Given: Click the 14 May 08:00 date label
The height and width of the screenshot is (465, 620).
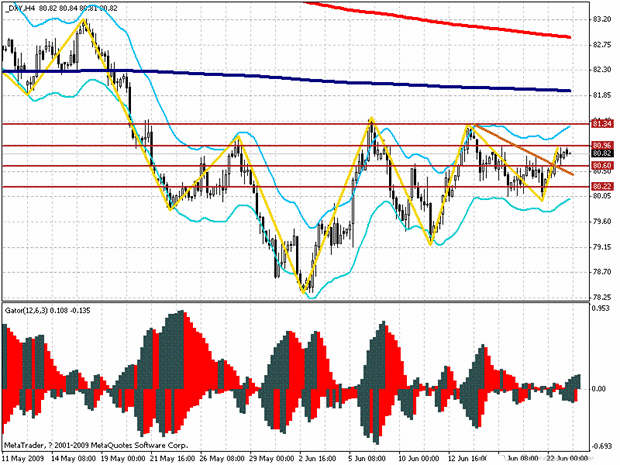Looking at the screenshot, I should (x=74, y=459).
